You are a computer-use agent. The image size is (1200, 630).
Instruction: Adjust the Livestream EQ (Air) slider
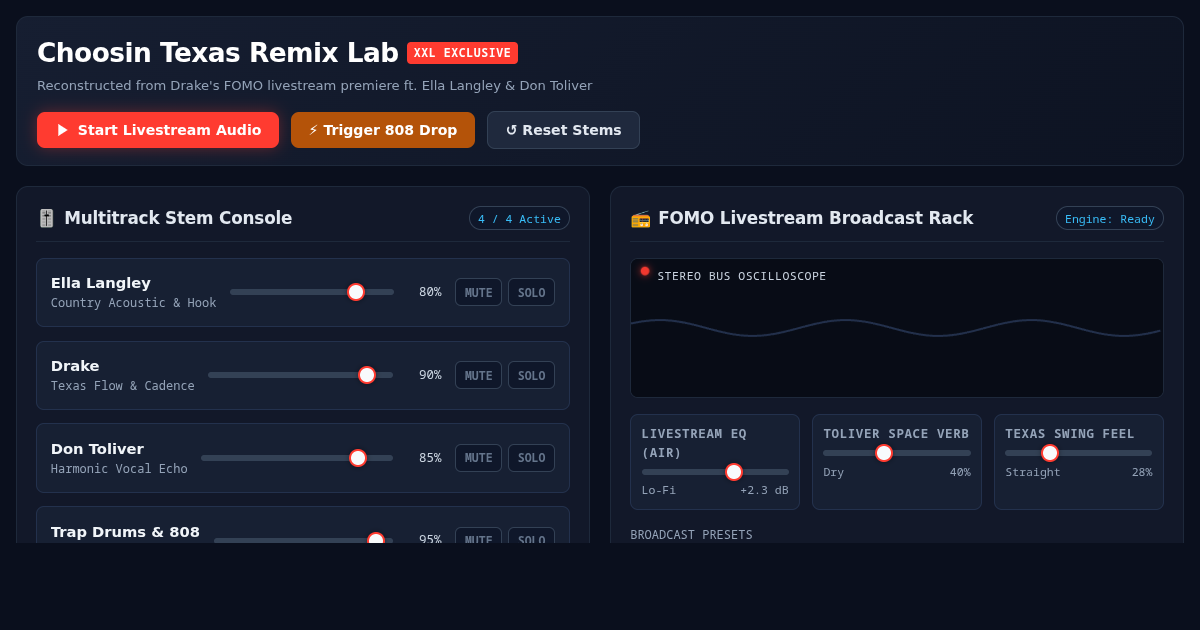(715, 472)
